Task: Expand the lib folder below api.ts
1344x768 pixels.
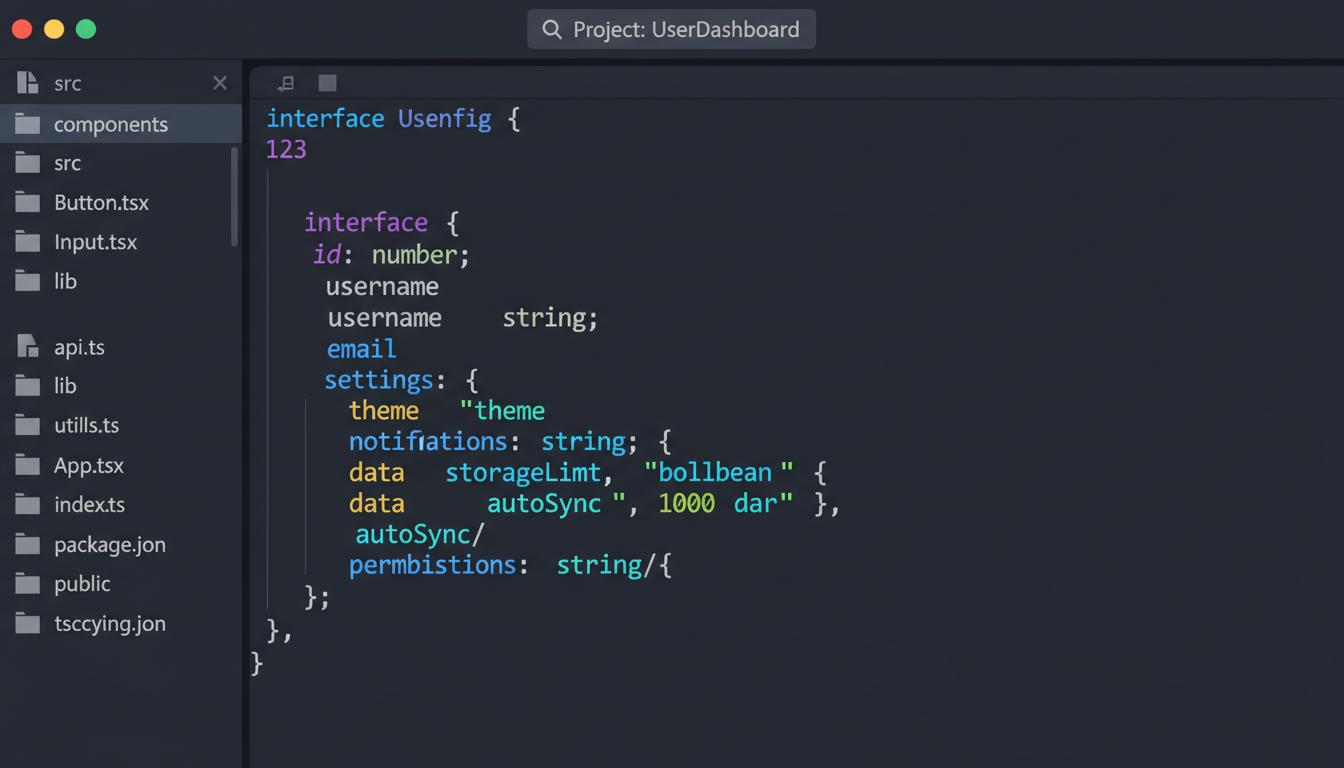Action: point(65,386)
